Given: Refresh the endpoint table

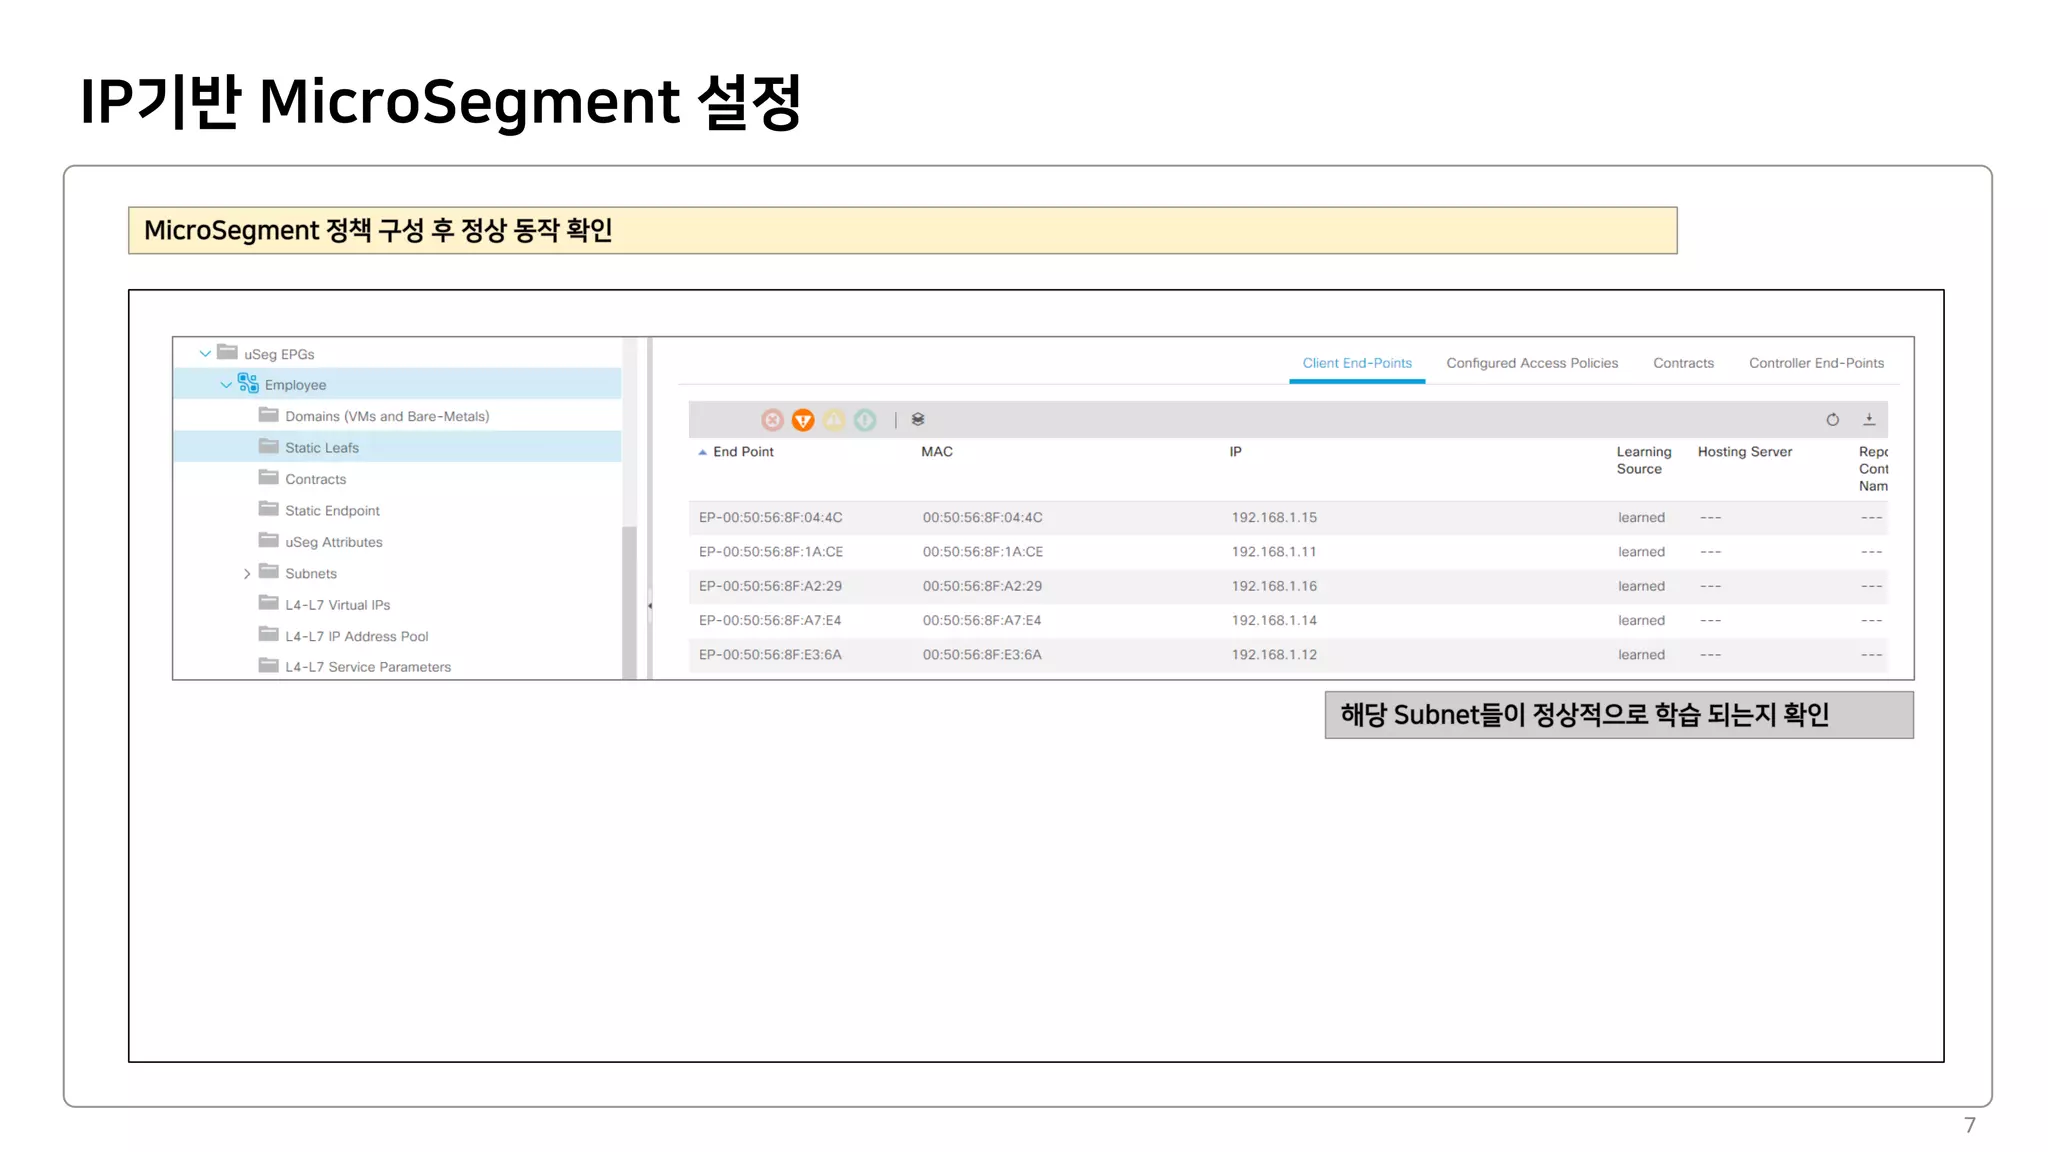Looking at the screenshot, I should click(x=1832, y=420).
